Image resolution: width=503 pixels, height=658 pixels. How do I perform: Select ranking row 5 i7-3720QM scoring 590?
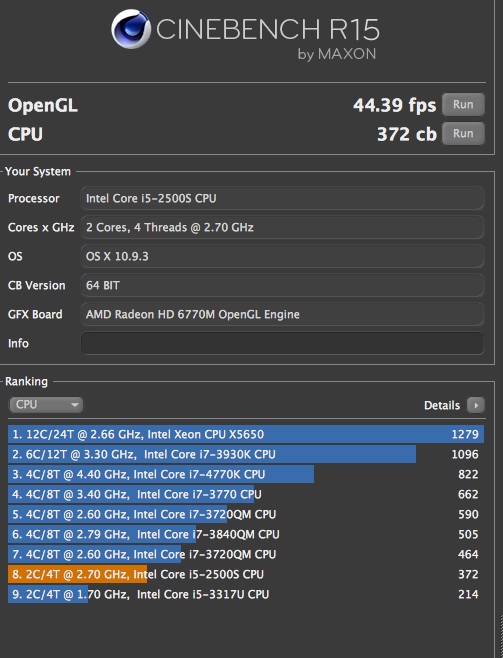tap(246, 514)
